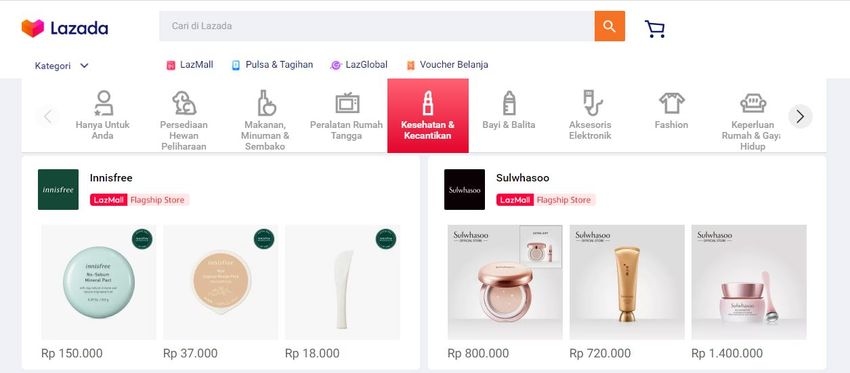Viewport: 850px width, 373px height.
Task: Select Persediaan Hewan Peliharaan pet icon
Action: click(x=184, y=103)
